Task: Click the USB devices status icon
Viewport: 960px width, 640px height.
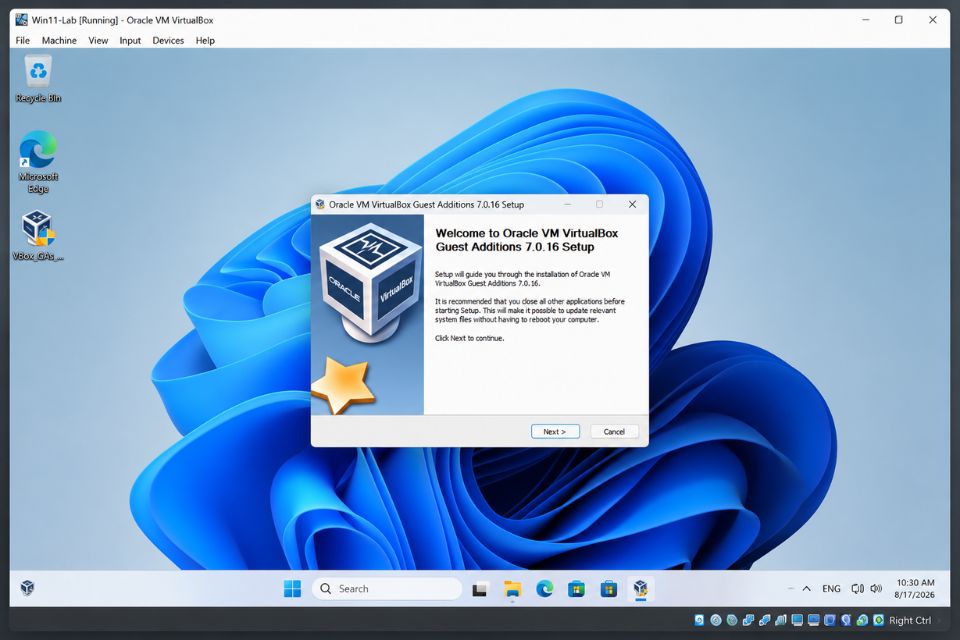Action: pyautogui.click(x=765, y=620)
